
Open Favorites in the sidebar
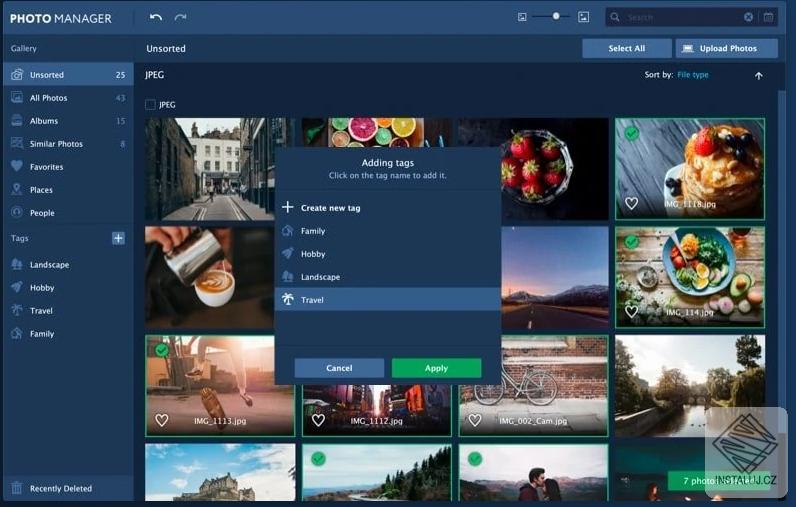pyautogui.click(x=68, y=166)
